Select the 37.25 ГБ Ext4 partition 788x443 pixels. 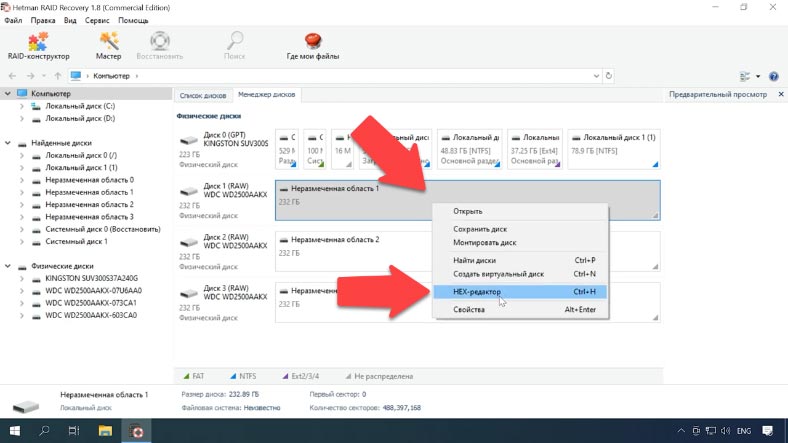click(x=534, y=149)
